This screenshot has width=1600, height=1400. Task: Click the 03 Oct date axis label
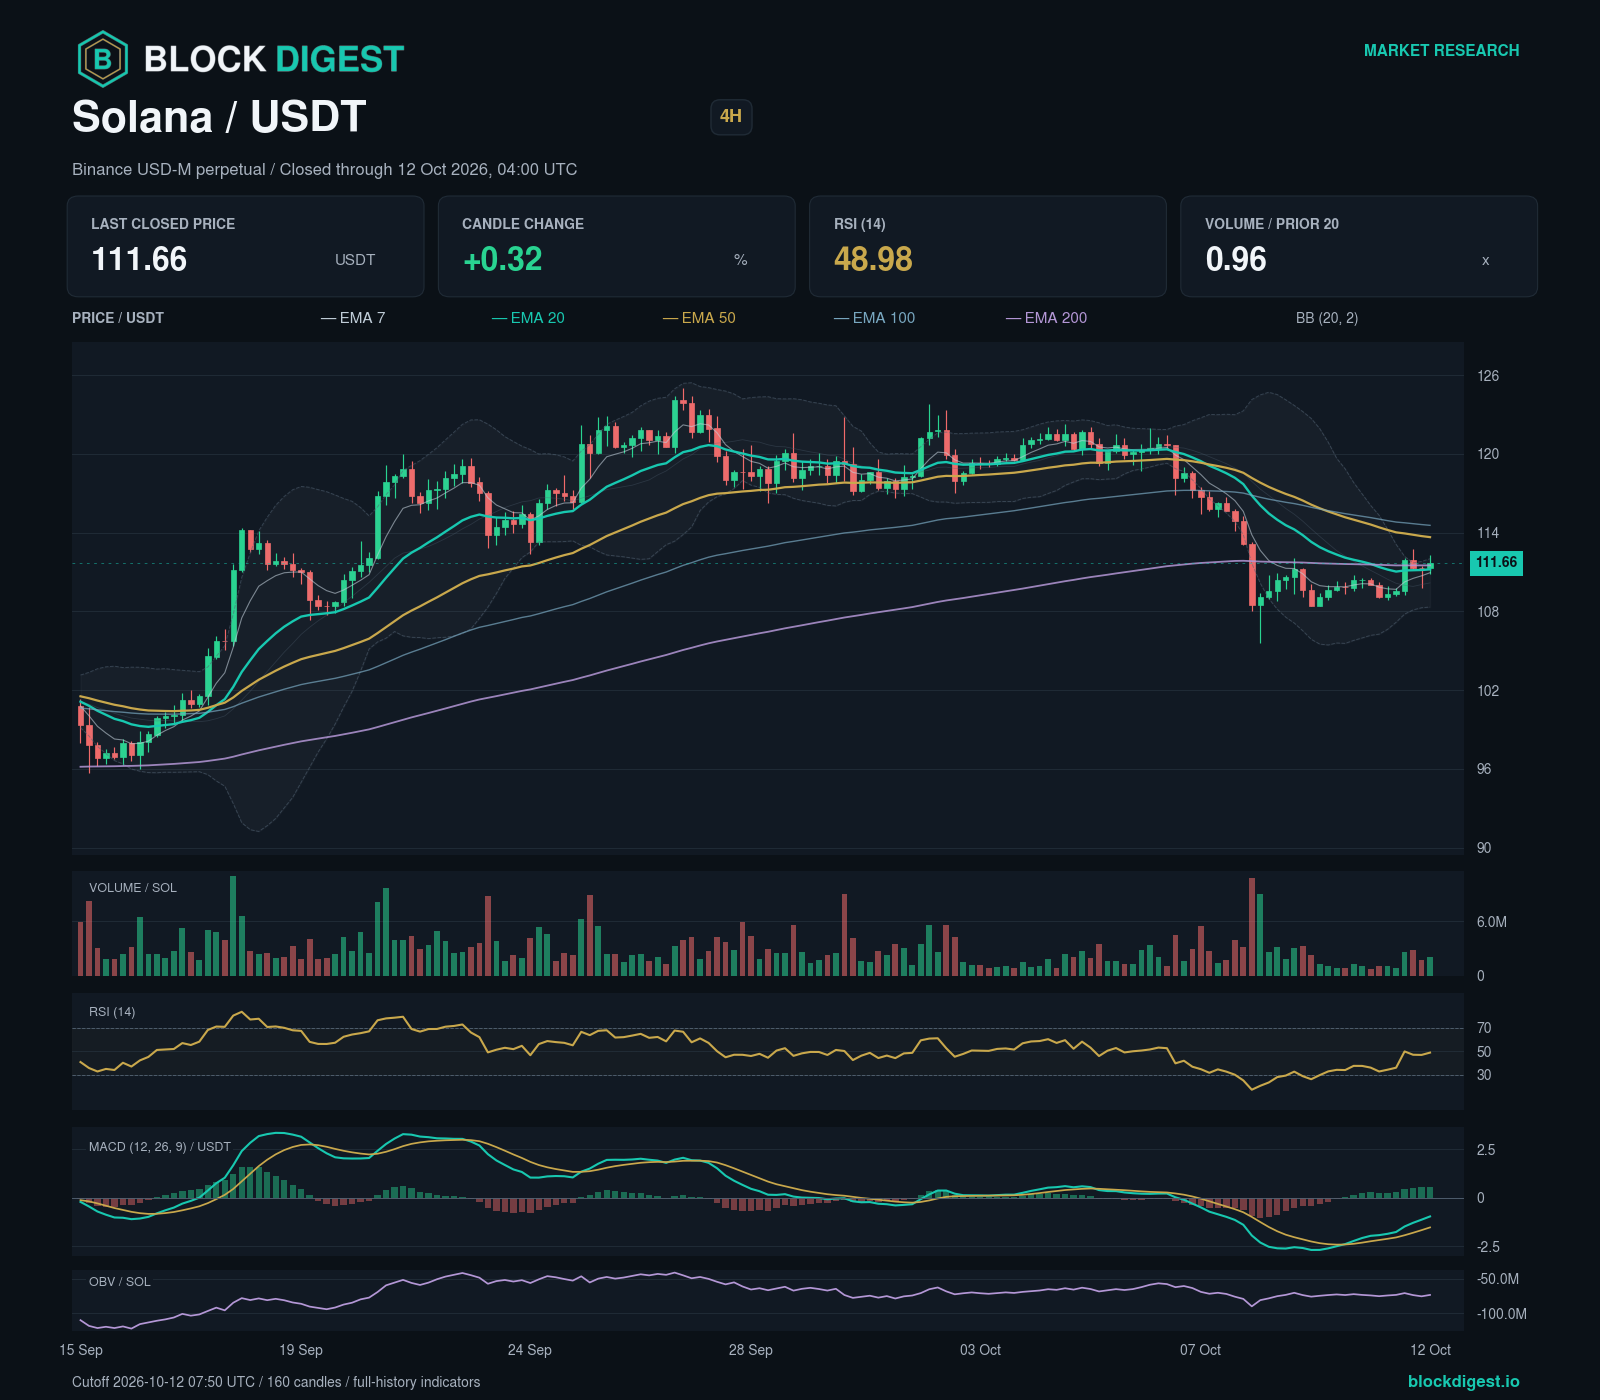(x=980, y=1350)
